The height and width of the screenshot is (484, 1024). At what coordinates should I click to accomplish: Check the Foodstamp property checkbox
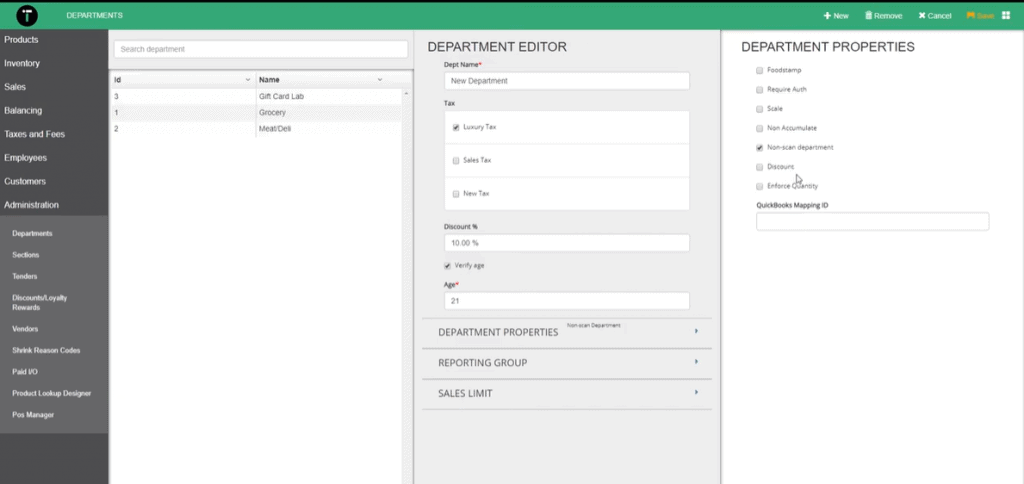[x=760, y=70]
